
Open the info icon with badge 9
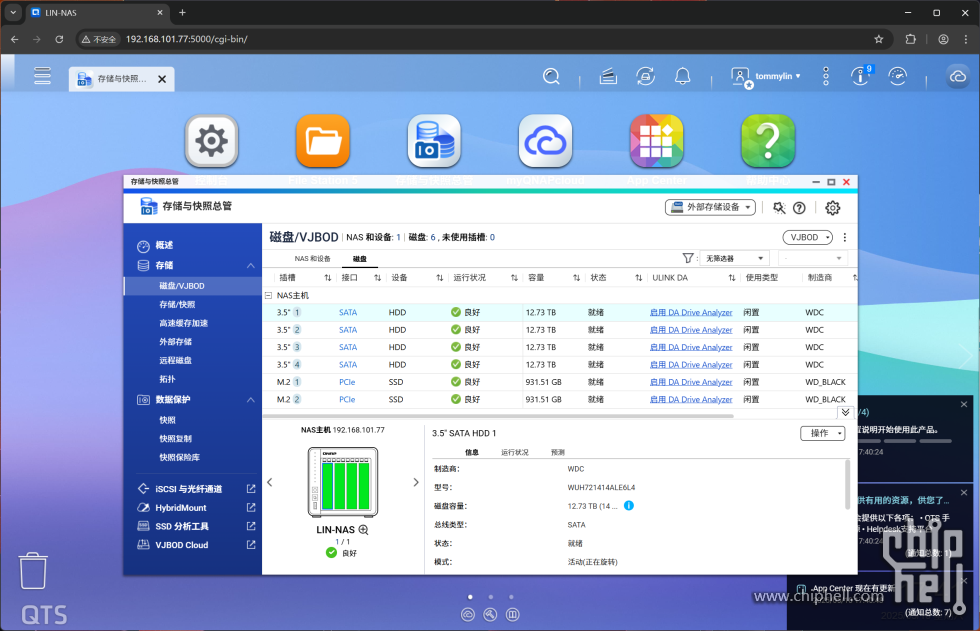[x=861, y=76]
